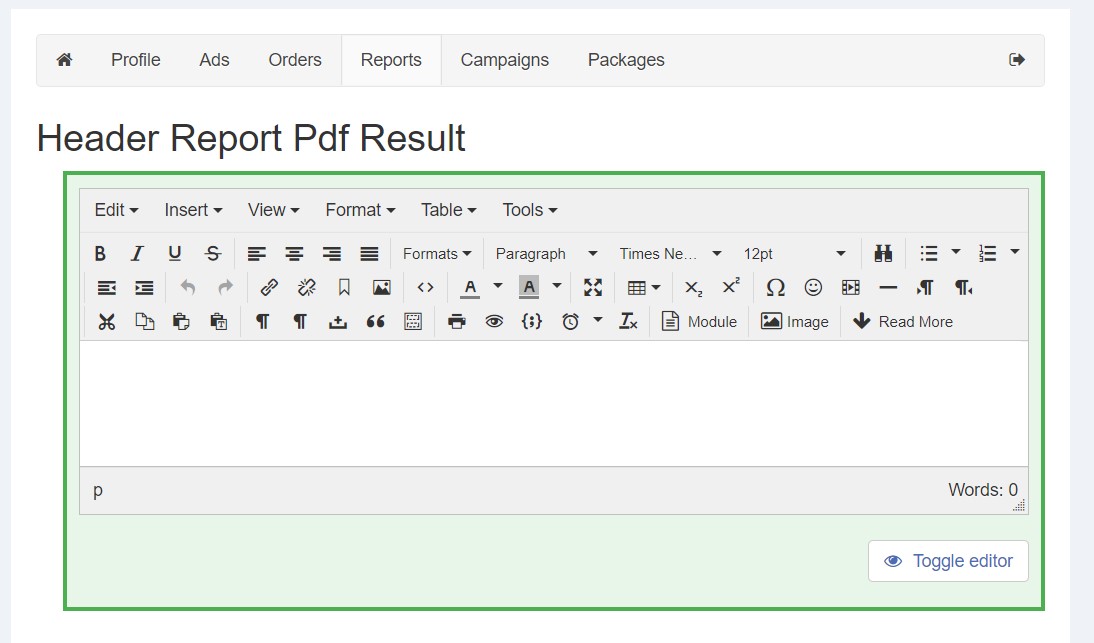Toggle the preview eye icon in toolbar
Screen dimensions: 1094x643
494,322
